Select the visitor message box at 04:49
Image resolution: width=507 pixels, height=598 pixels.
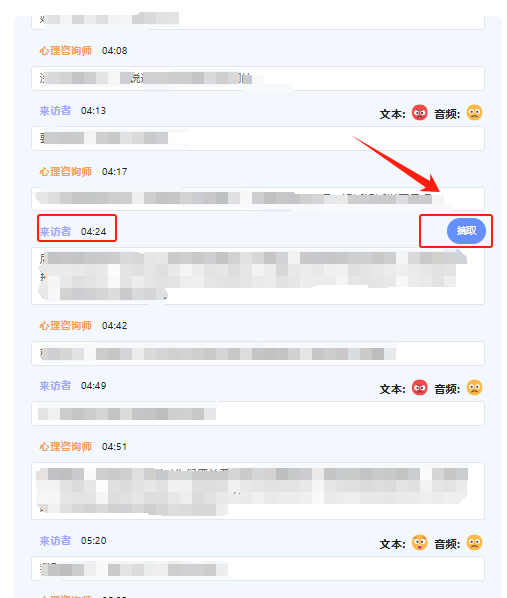pyautogui.click(x=258, y=413)
